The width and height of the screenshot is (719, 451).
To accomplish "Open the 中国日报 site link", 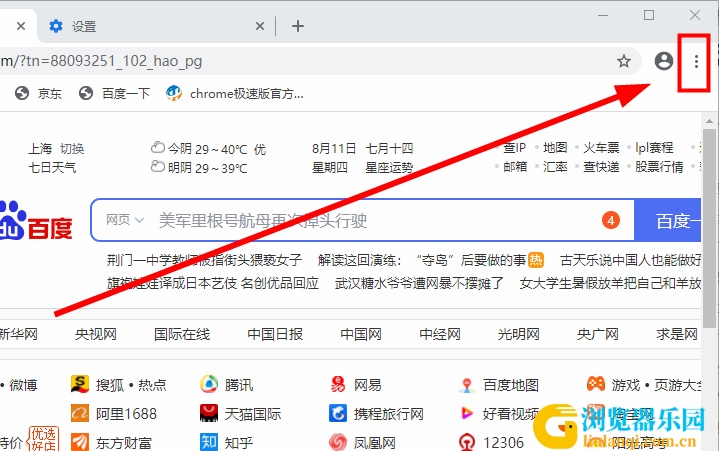I will 275,334.
